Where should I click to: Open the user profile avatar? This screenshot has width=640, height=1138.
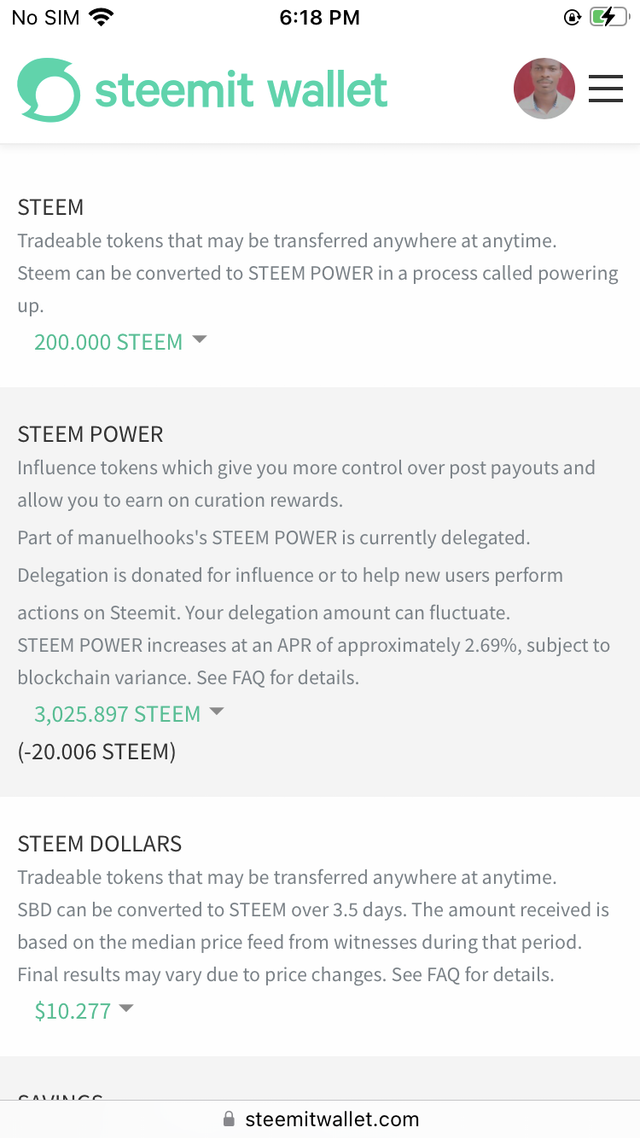click(544, 89)
